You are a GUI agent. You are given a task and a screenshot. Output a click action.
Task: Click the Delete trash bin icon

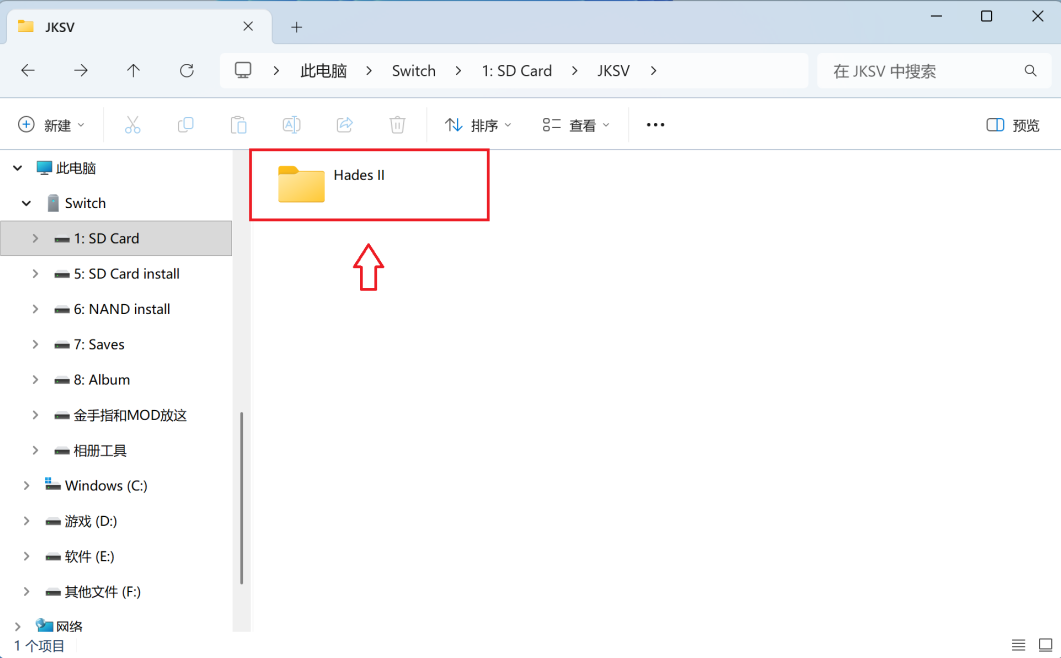[x=397, y=125]
